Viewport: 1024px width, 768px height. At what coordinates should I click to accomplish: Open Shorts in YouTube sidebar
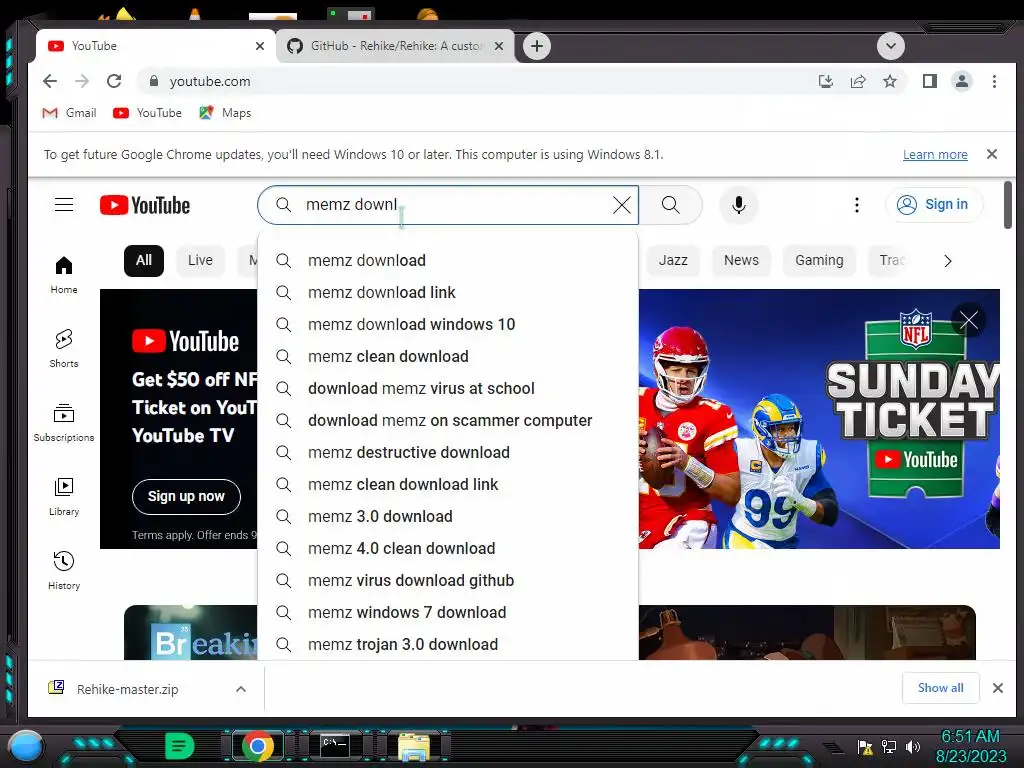point(64,349)
